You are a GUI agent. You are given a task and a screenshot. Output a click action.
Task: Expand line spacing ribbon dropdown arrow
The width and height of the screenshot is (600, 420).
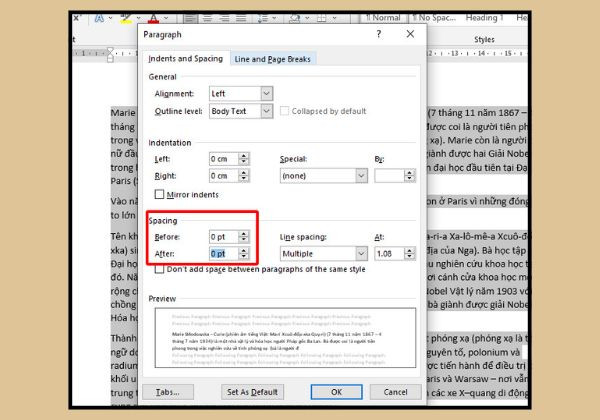point(274,18)
